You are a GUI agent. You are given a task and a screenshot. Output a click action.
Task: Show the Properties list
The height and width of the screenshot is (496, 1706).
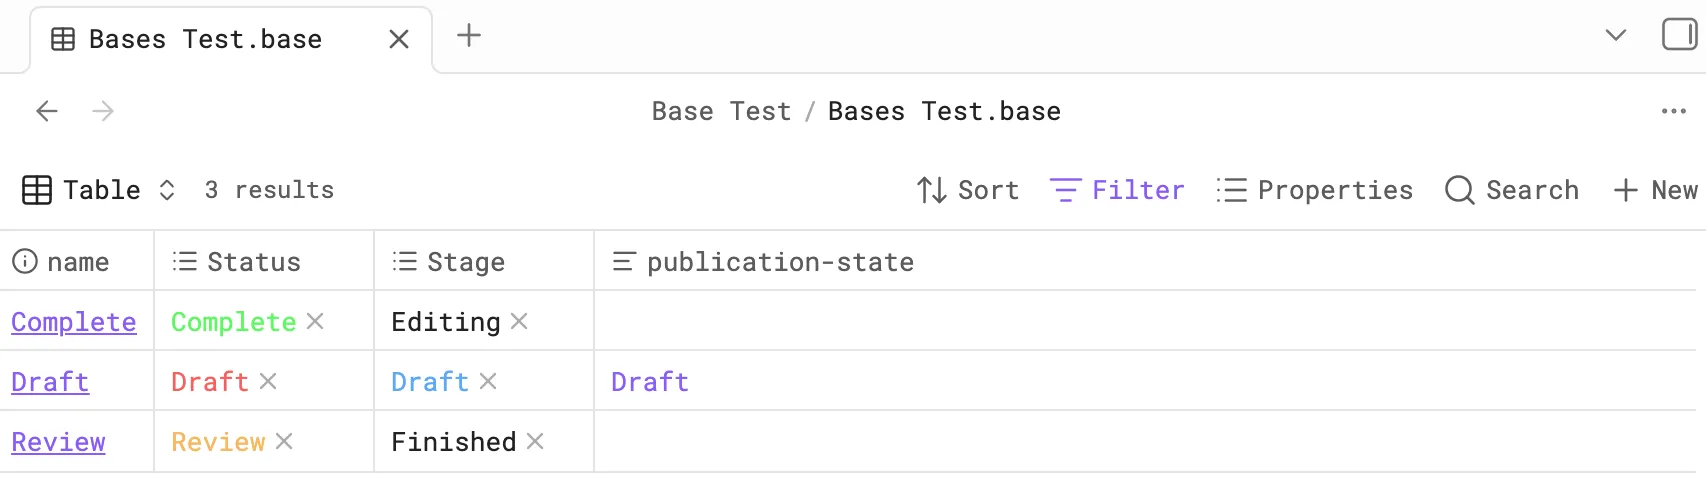coord(1314,190)
